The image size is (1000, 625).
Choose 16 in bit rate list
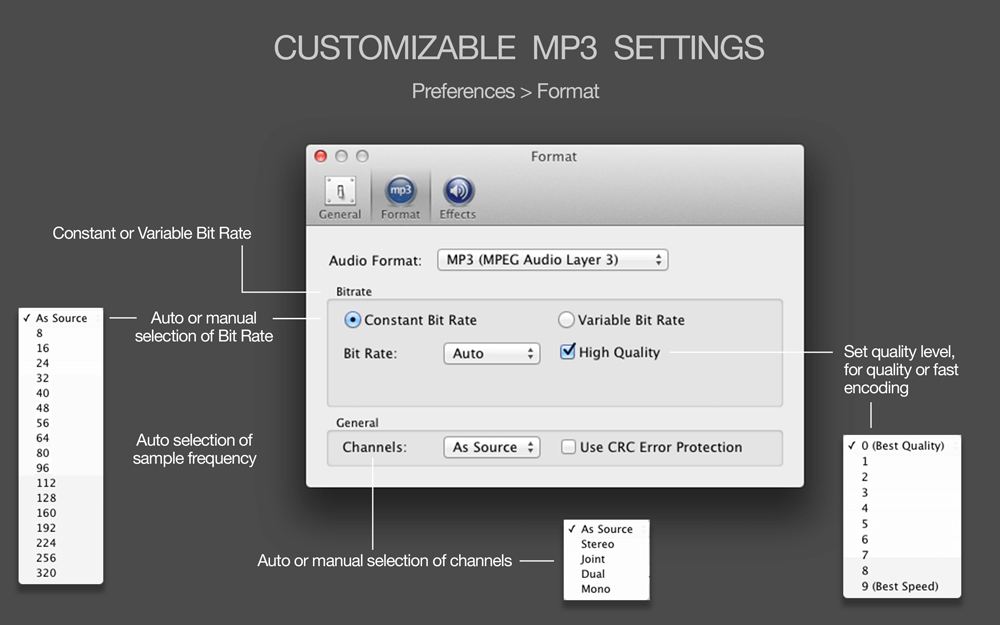coord(61,348)
